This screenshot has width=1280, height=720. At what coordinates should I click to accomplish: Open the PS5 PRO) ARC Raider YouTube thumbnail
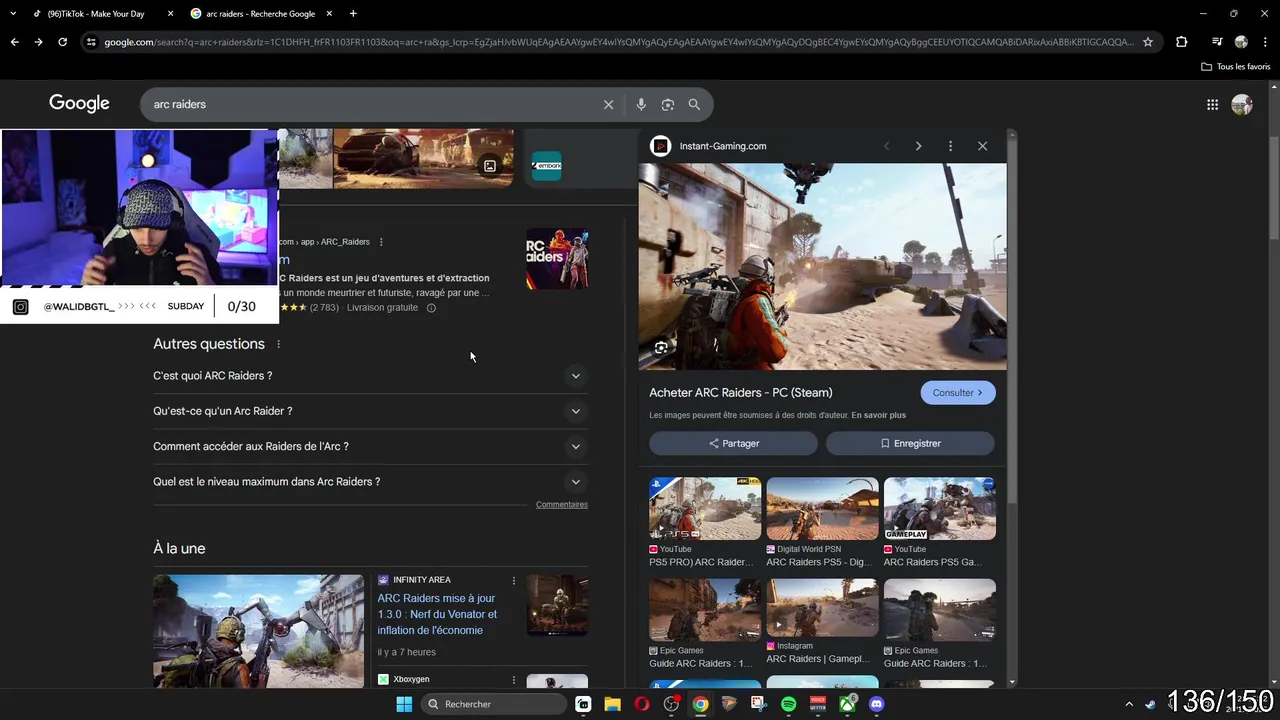pyautogui.click(x=705, y=509)
